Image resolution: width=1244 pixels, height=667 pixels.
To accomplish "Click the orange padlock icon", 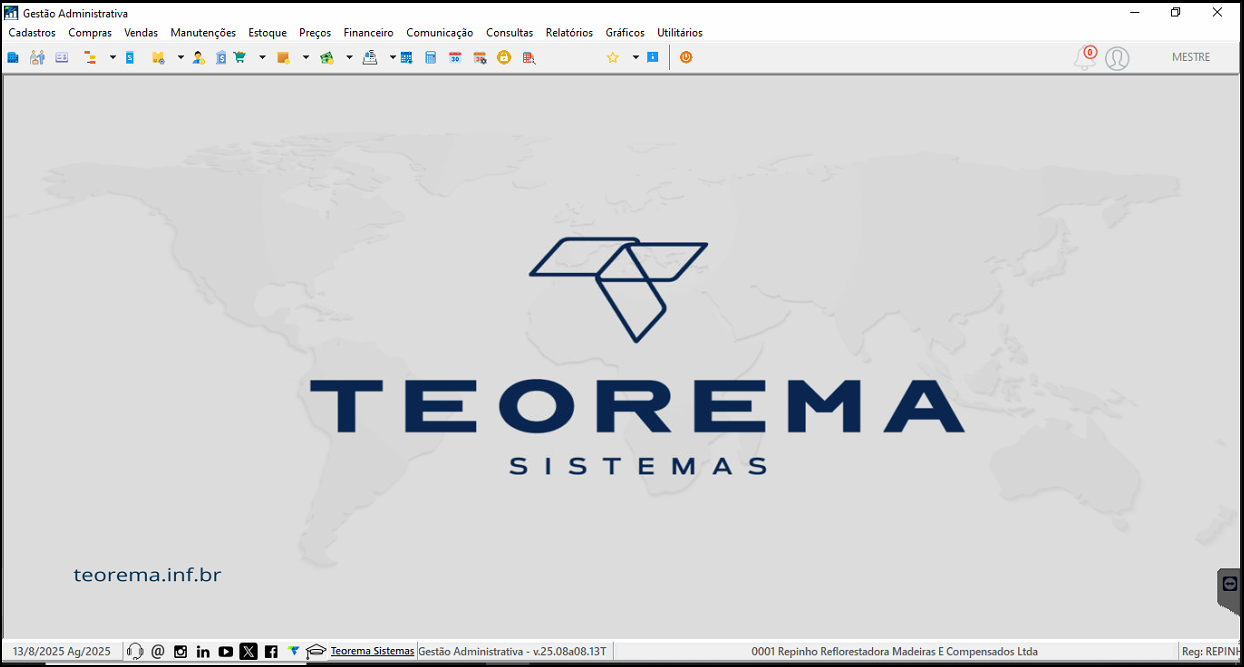I will (x=504, y=58).
